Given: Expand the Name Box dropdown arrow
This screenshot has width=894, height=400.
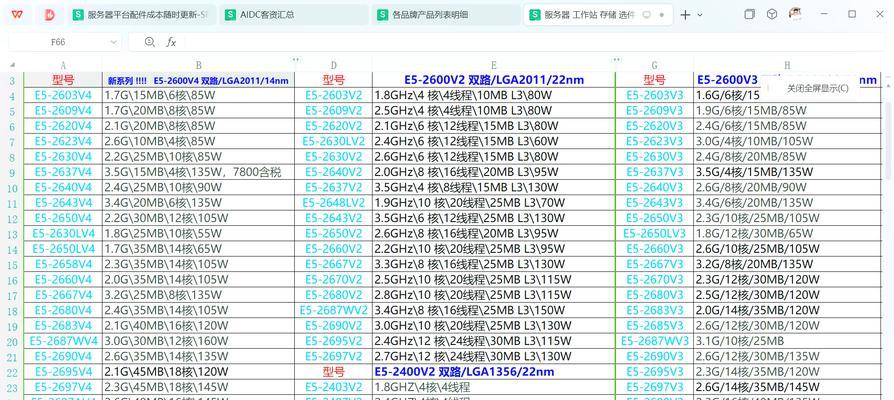Looking at the screenshot, I should pyautogui.click(x=113, y=42).
